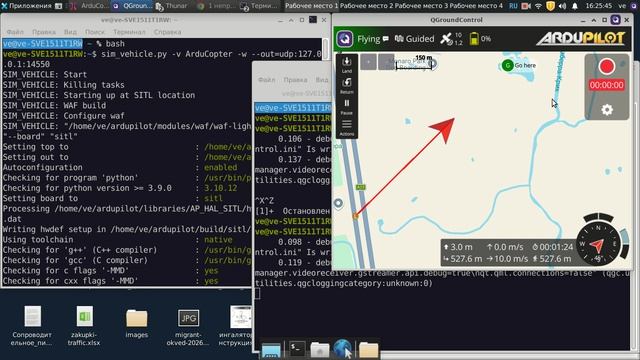Open the vehicle messages icon next to Flying
Image resolution: width=640 pixels, height=360 pixels.
coord(386,39)
